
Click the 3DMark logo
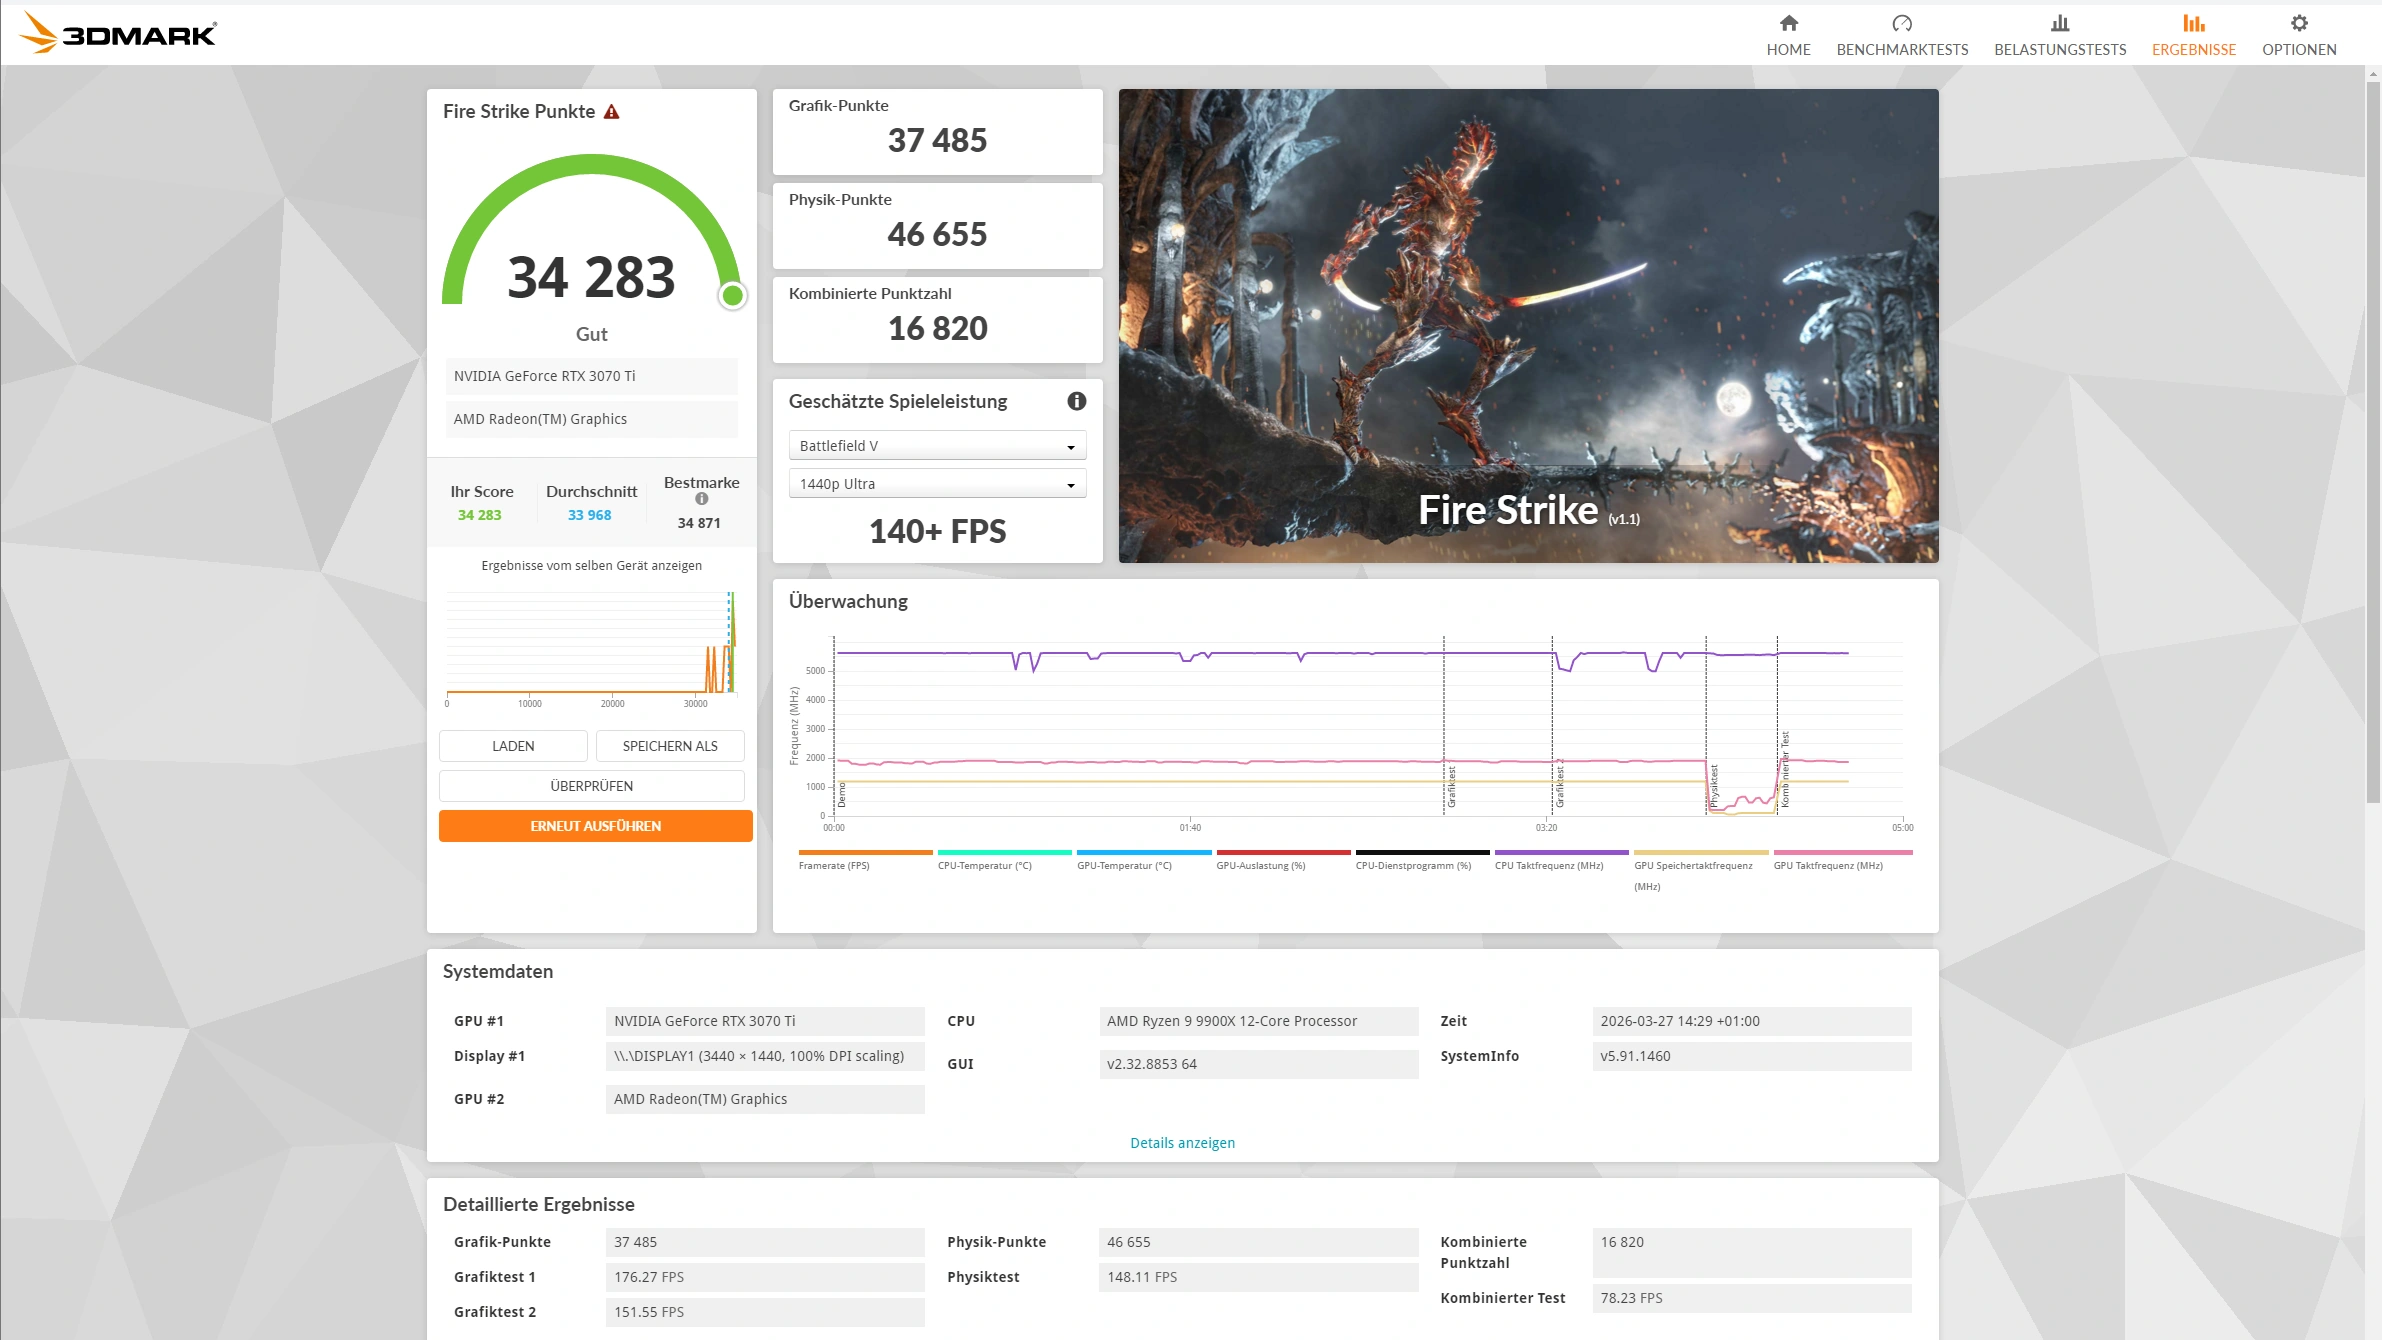coord(118,33)
